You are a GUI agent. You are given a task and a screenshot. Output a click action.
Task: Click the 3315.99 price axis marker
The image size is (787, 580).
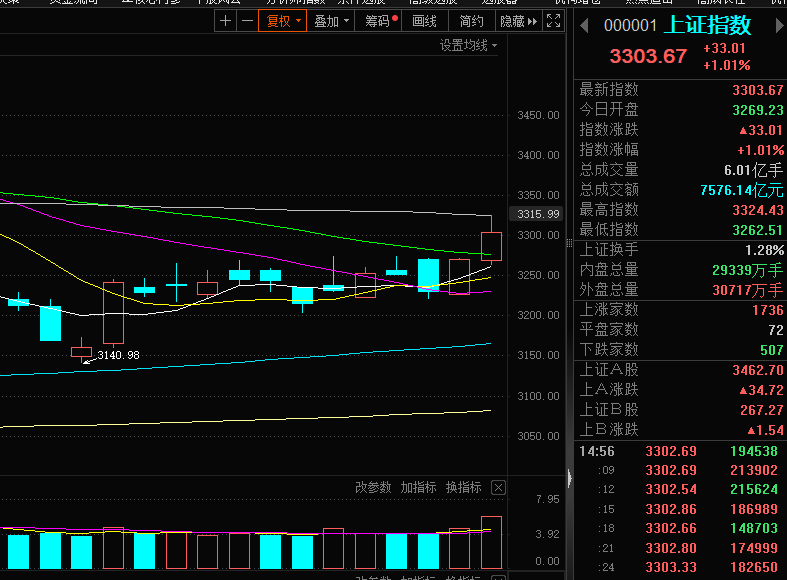(538, 214)
